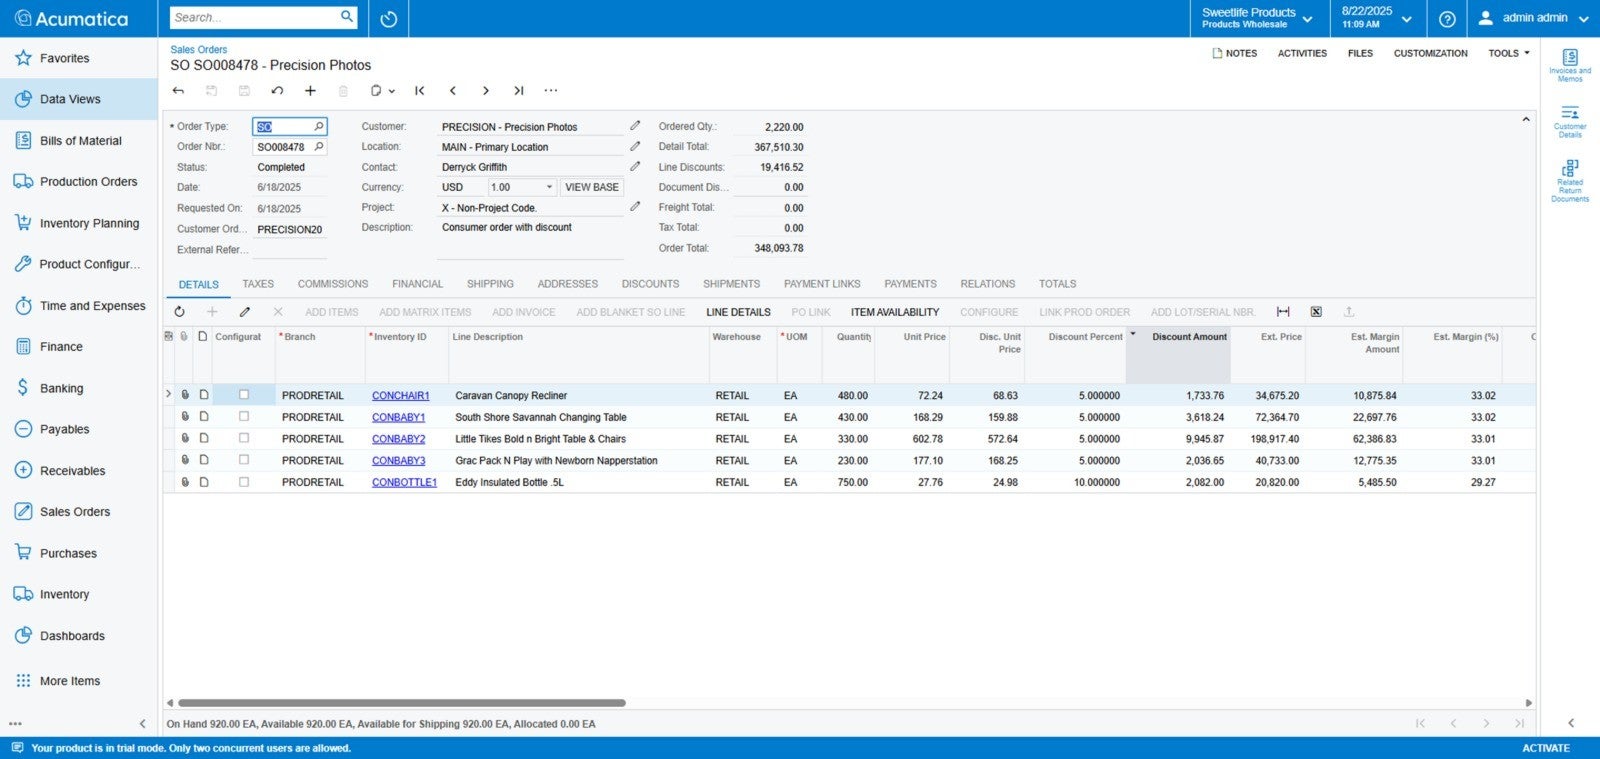The image size is (1600, 759).
Task: Collapse the left navigation sidebar
Action: 142,723
